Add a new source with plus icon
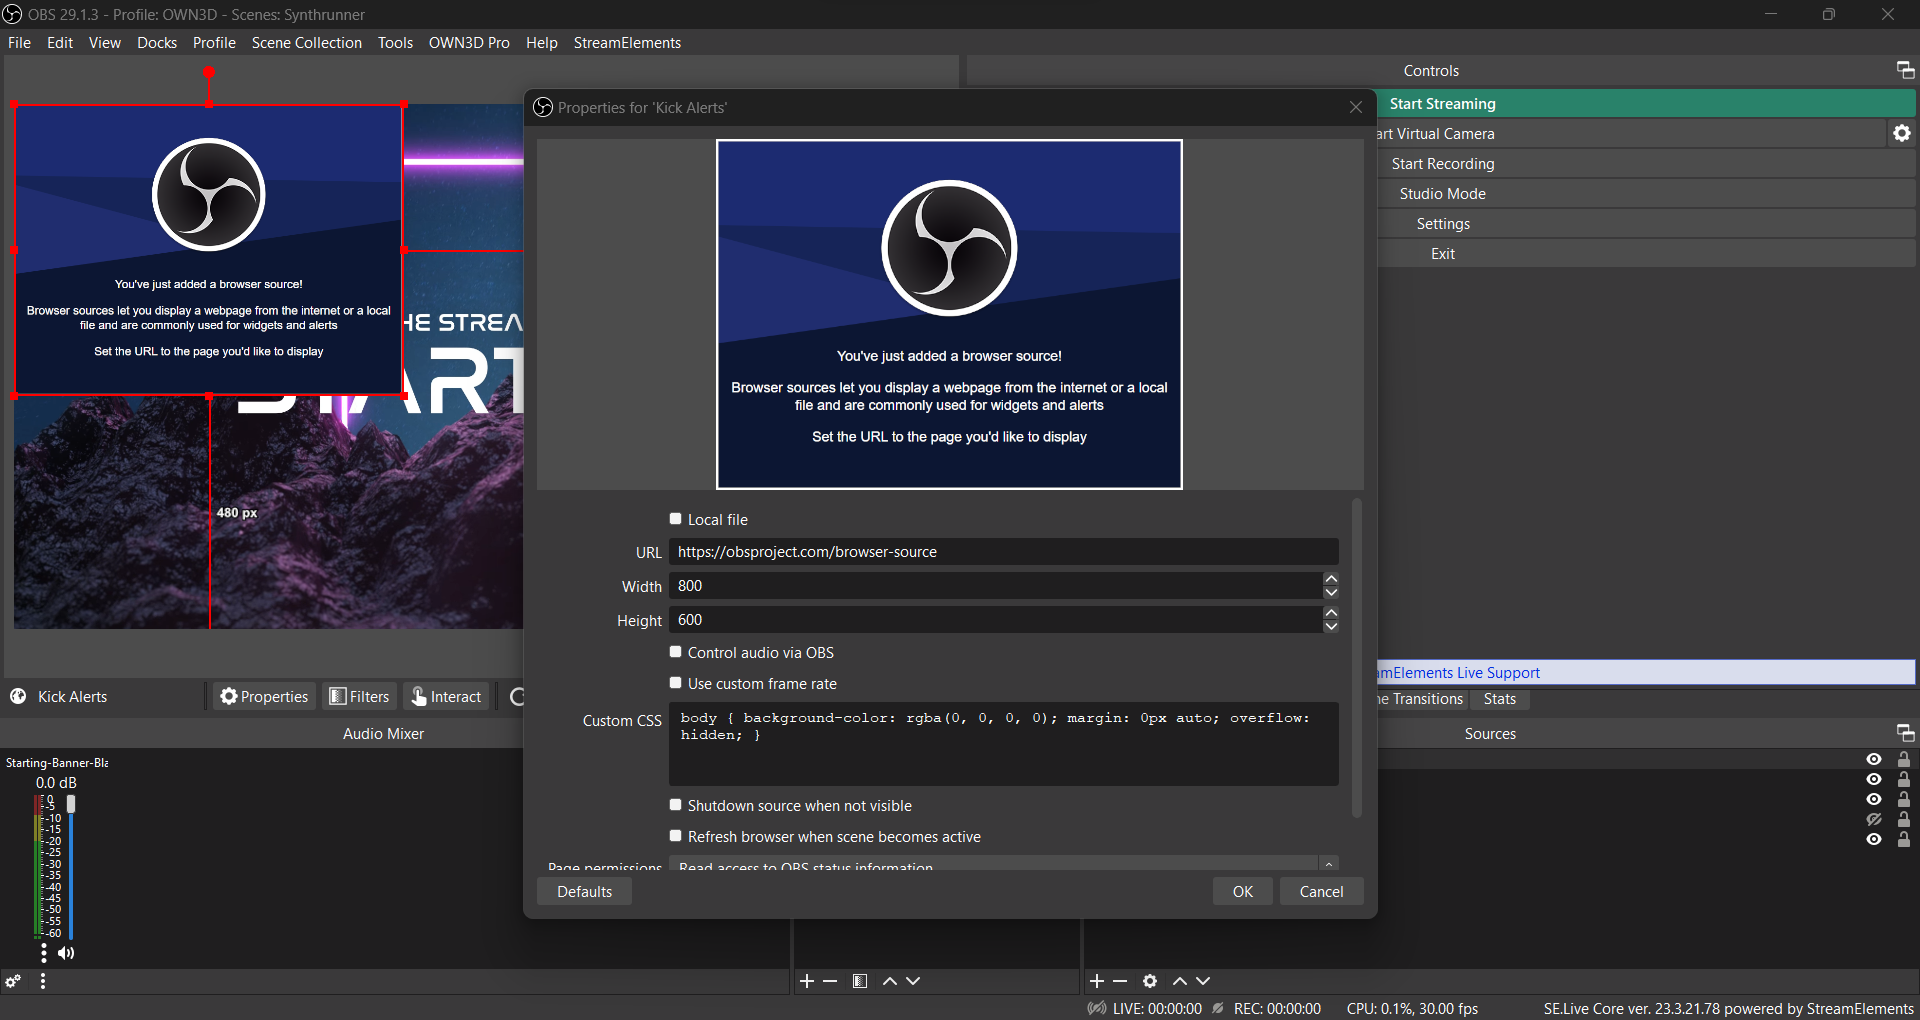Image resolution: width=1920 pixels, height=1020 pixels. [1097, 981]
